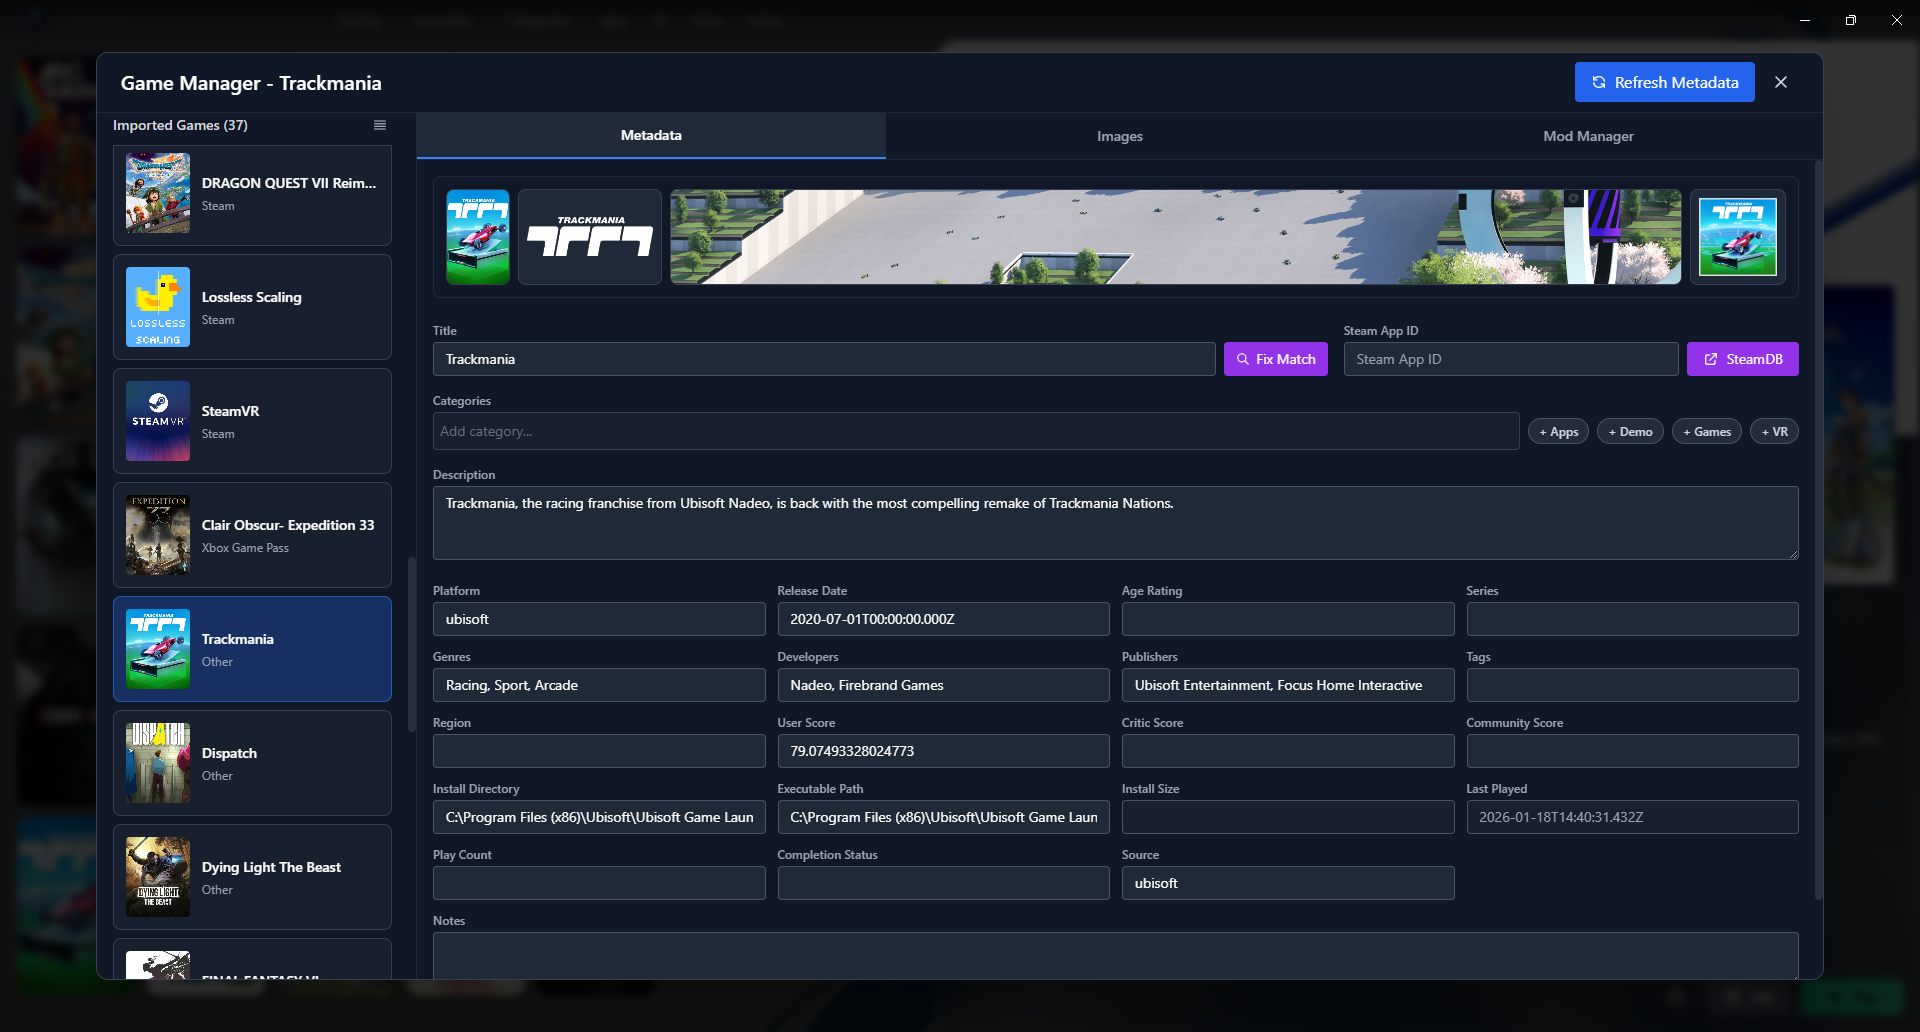Viewport: 1920px width, 1032px height.
Task: Switch to the Images tab
Action: pos(1118,136)
